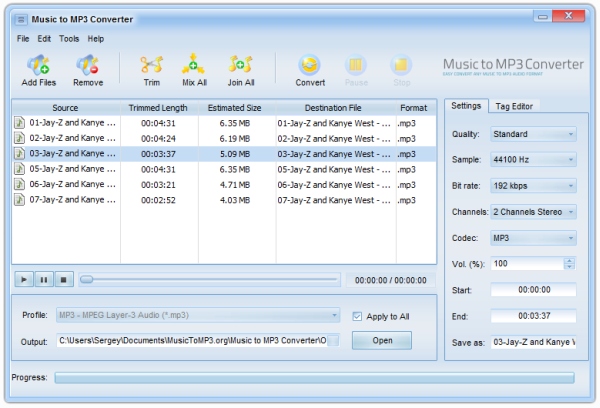600x408 pixels.
Task: Open the Sample rate dropdown
Action: point(533,160)
